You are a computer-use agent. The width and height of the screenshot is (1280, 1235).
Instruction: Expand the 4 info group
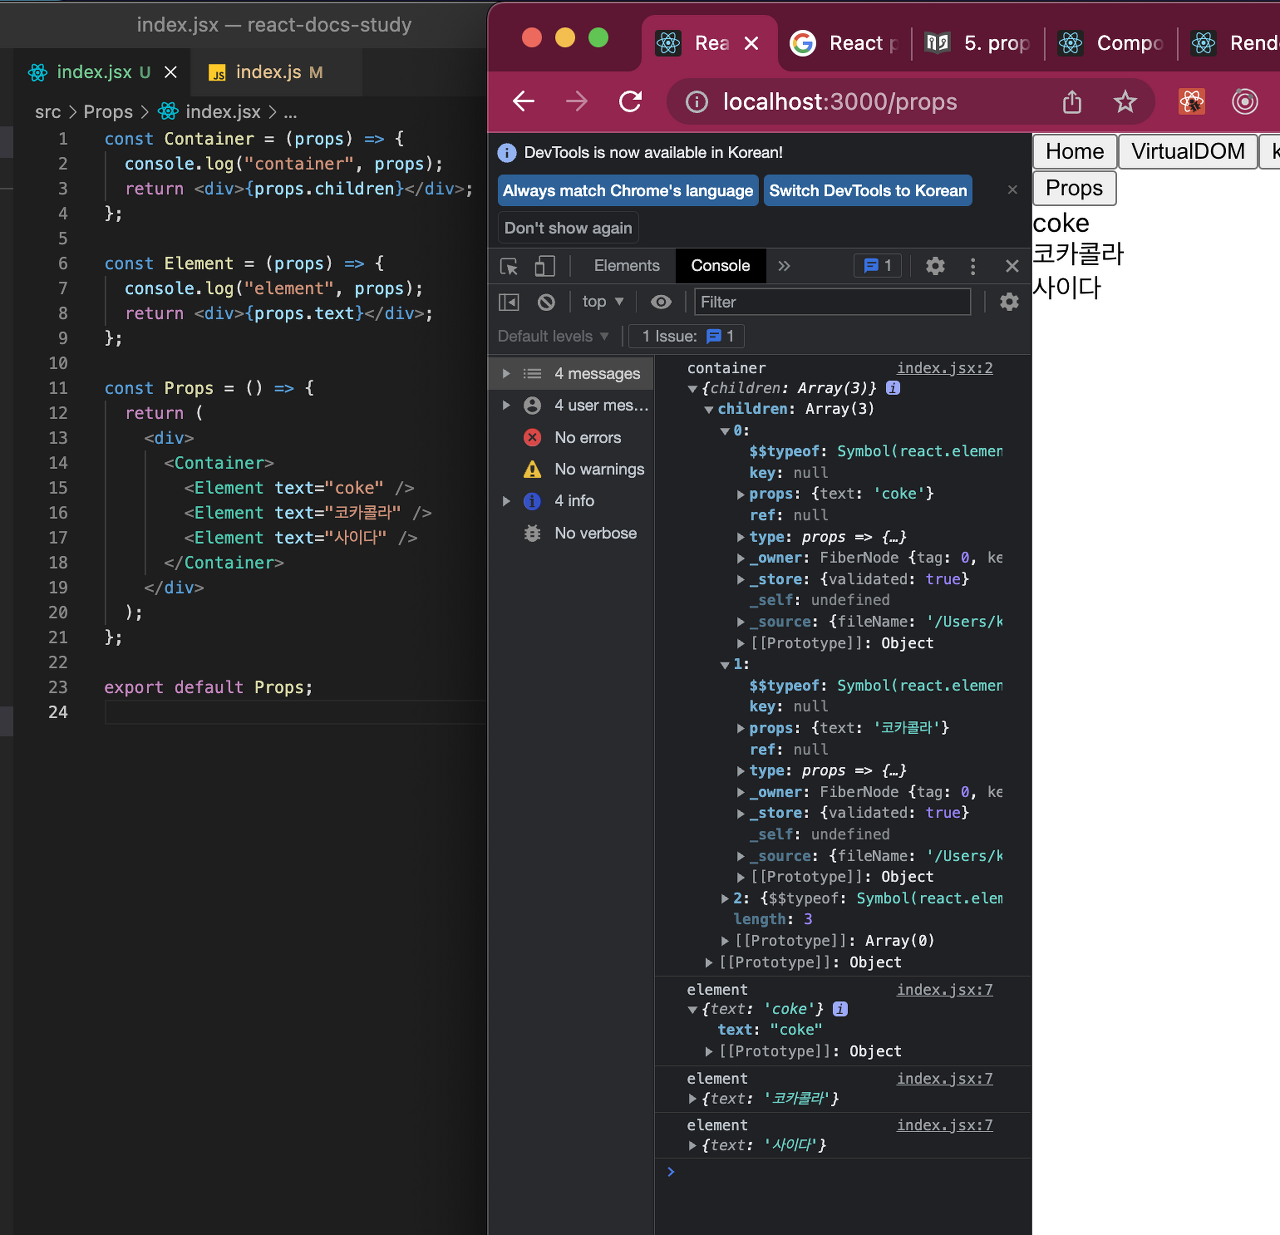506,501
